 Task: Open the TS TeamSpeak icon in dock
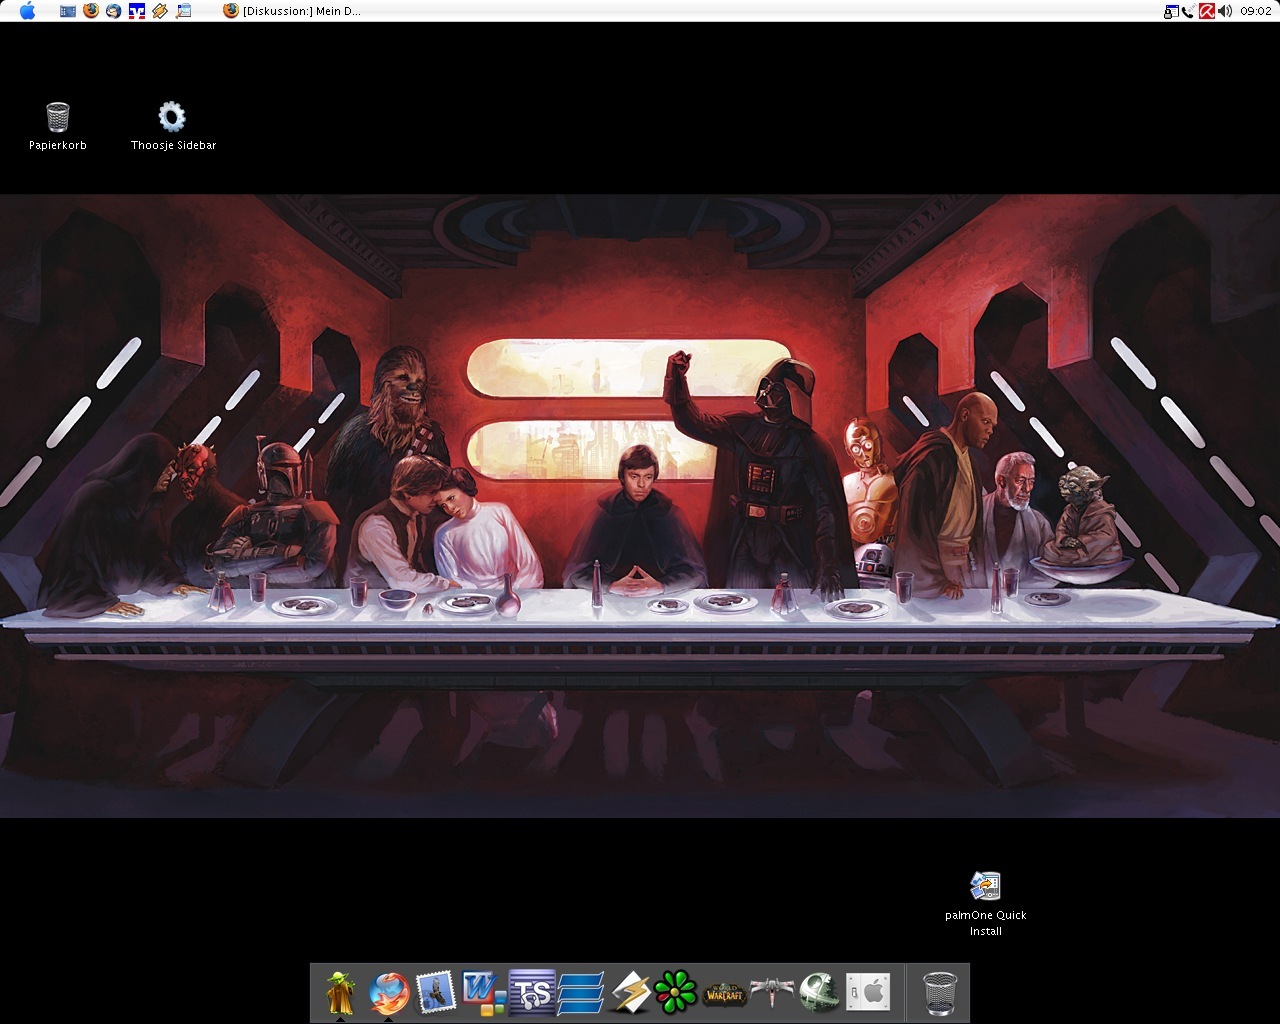pos(532,992)
